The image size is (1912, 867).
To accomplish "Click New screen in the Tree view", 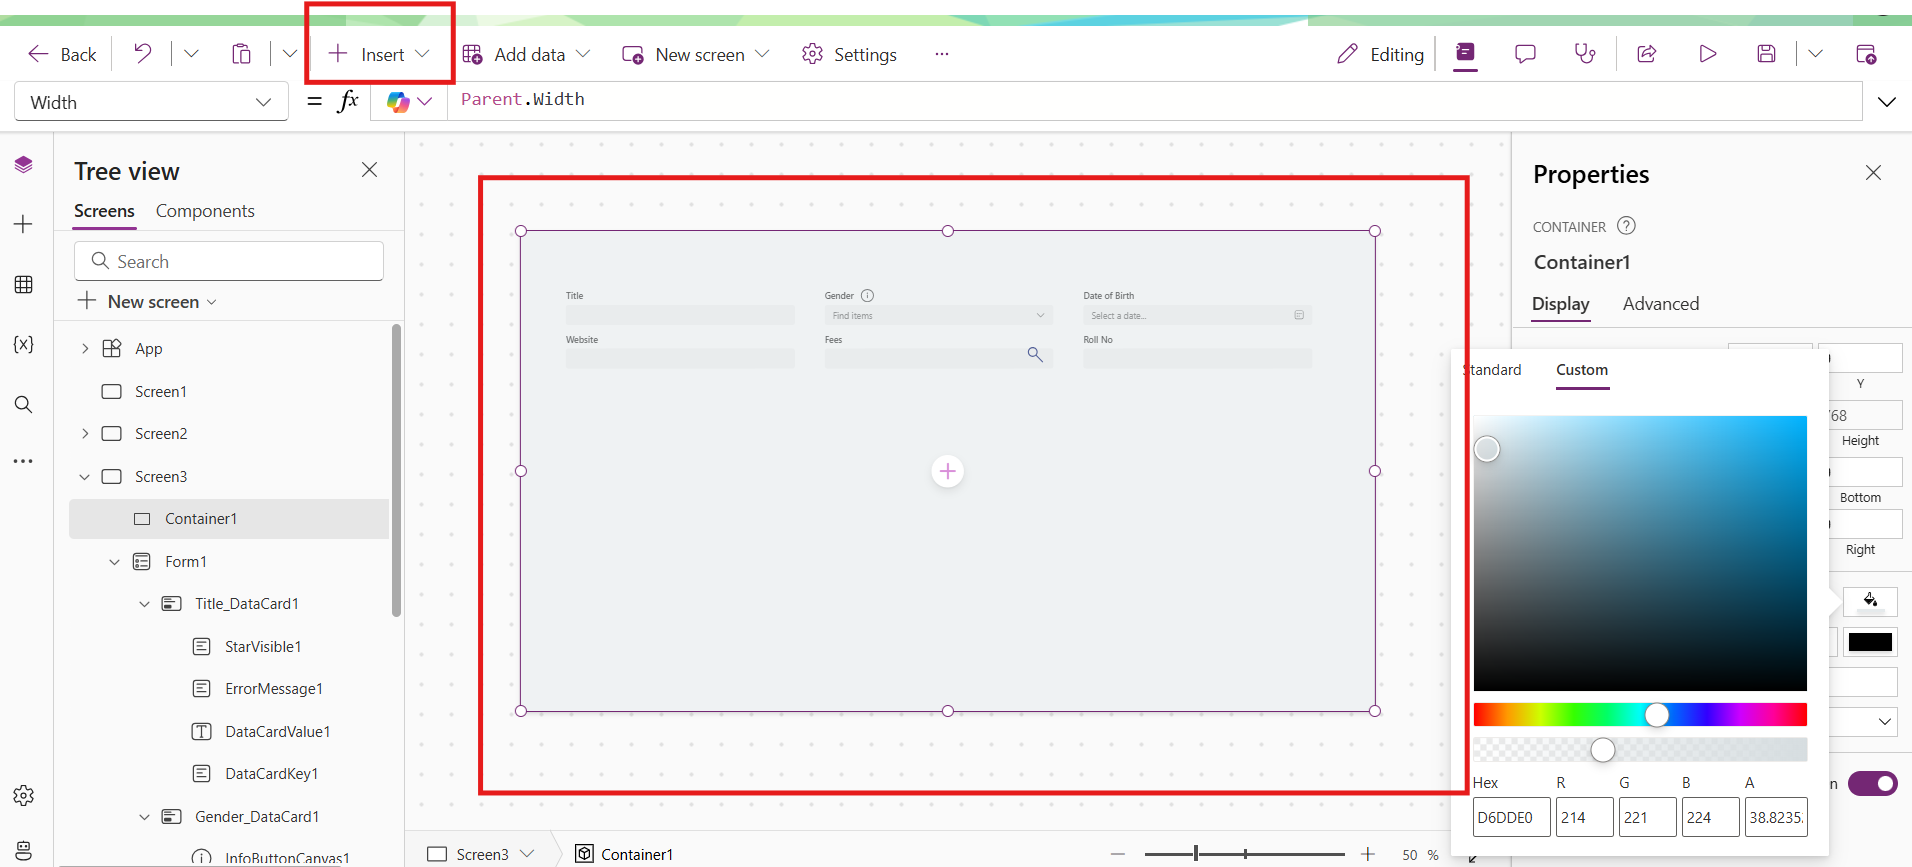I will click(148, 301).
